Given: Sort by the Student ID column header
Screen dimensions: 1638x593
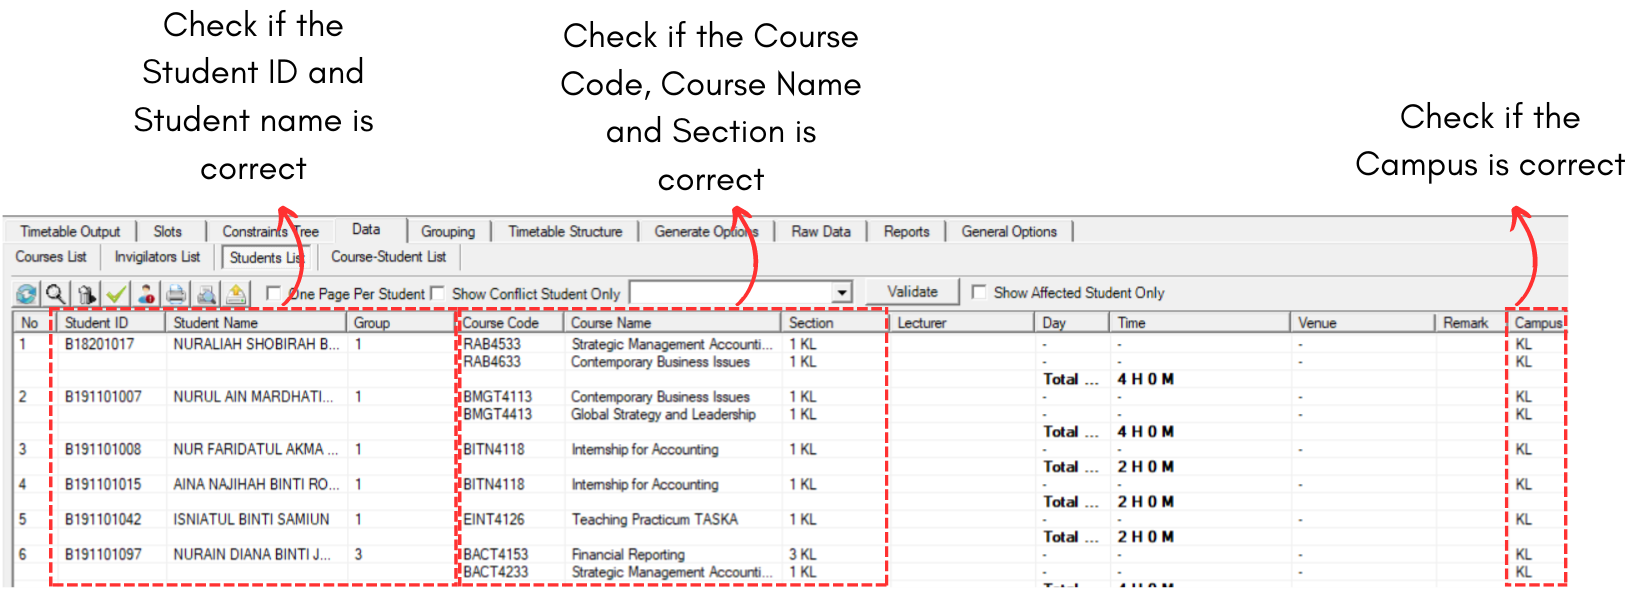Looking at the screenshot, I should [x=96, y=323].
